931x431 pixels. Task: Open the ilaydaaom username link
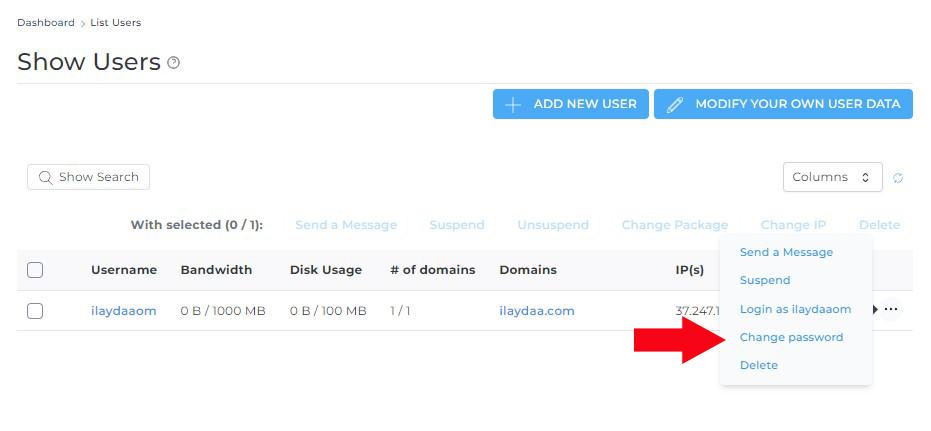coord(124,311)
